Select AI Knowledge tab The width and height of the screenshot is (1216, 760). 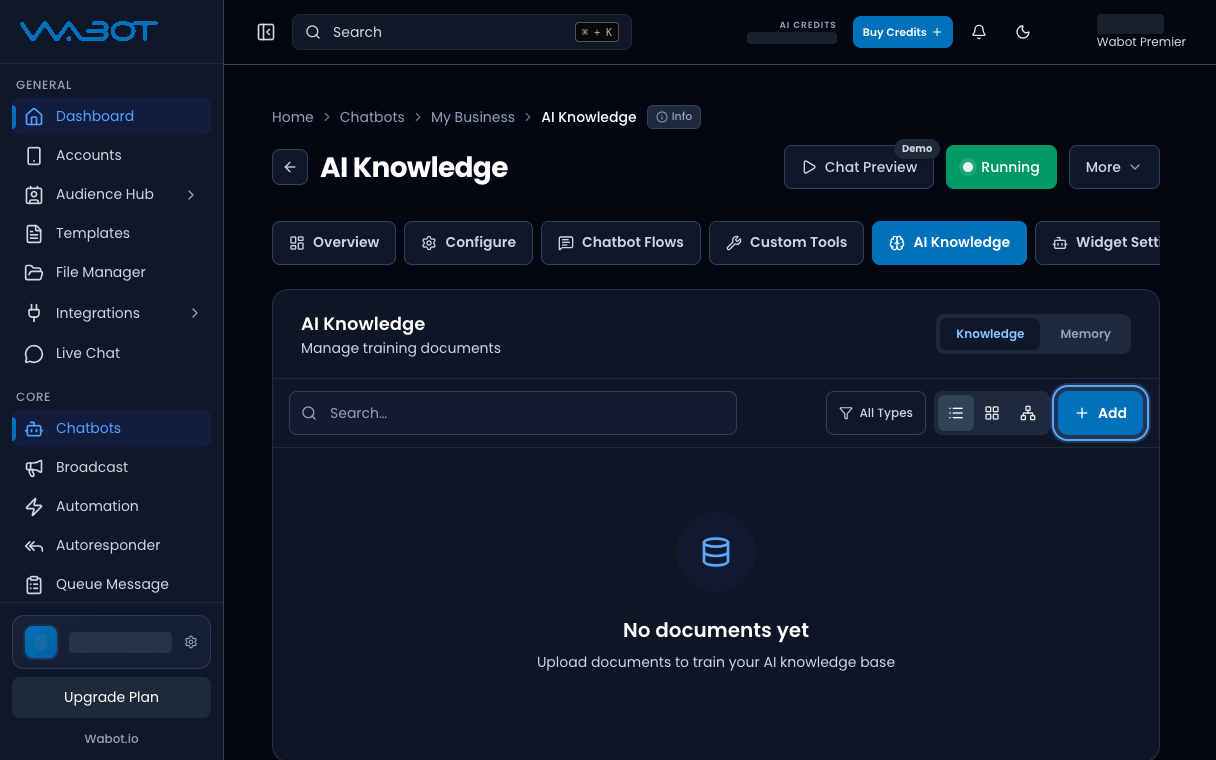pos(949,243)
